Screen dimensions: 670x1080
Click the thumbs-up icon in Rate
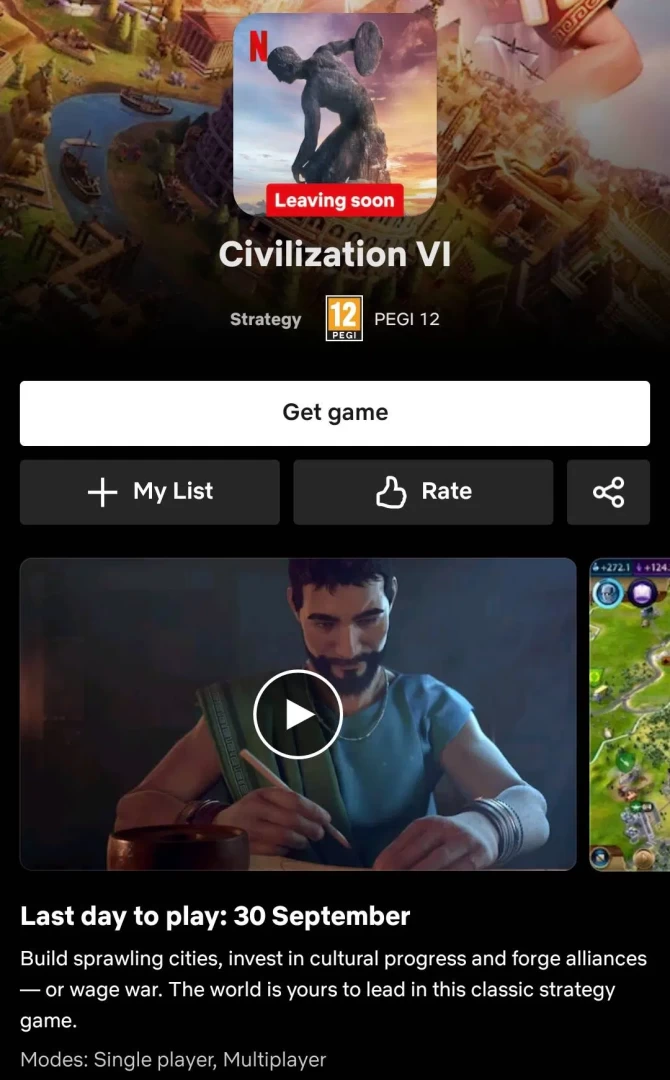[x=390, y=492]
